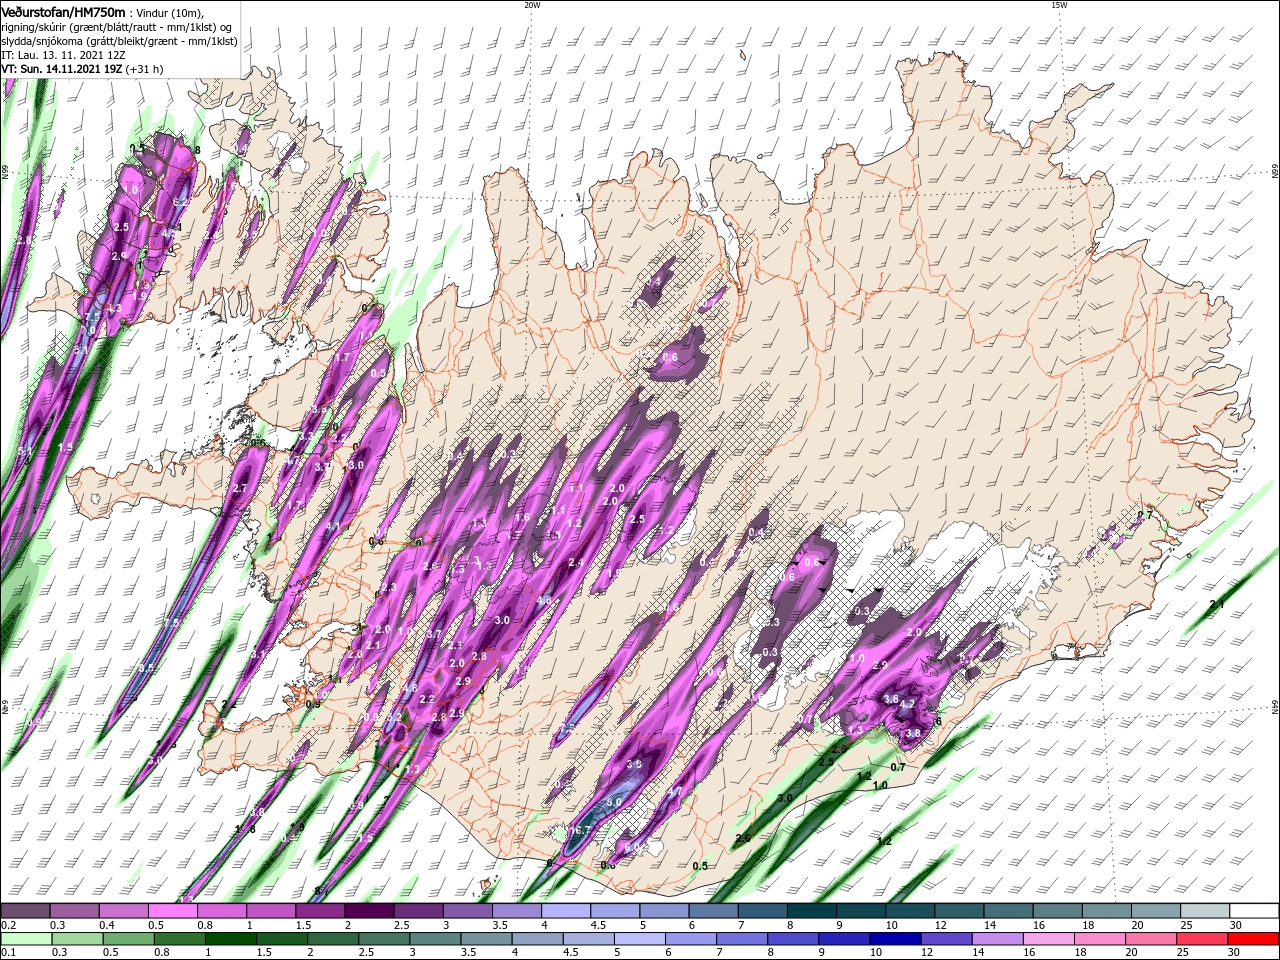Select dark green rain swatch between 1 and 1.5
The width and height of the screenshot is (1280, 960).
click(230, 939)
